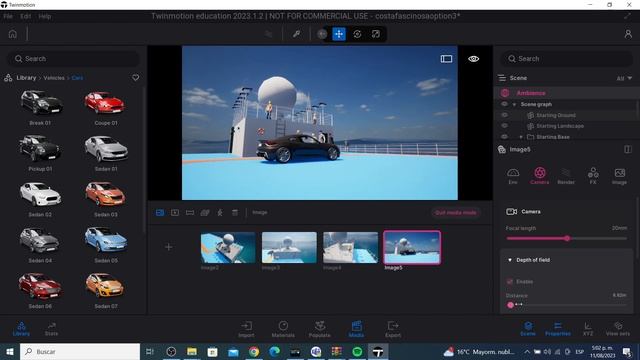Switch to the Render settings tab

566,176
